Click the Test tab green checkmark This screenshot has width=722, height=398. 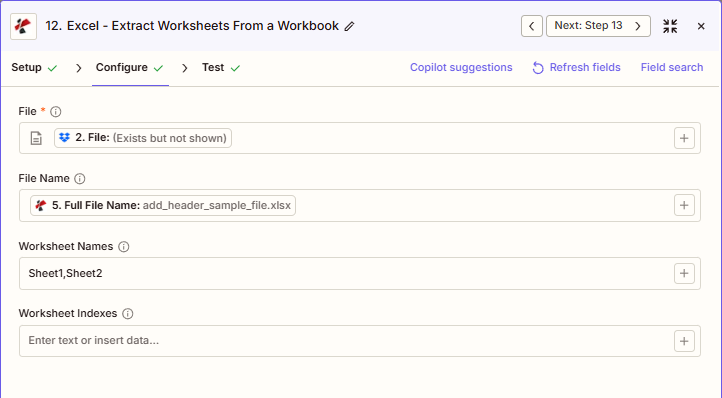235,68
